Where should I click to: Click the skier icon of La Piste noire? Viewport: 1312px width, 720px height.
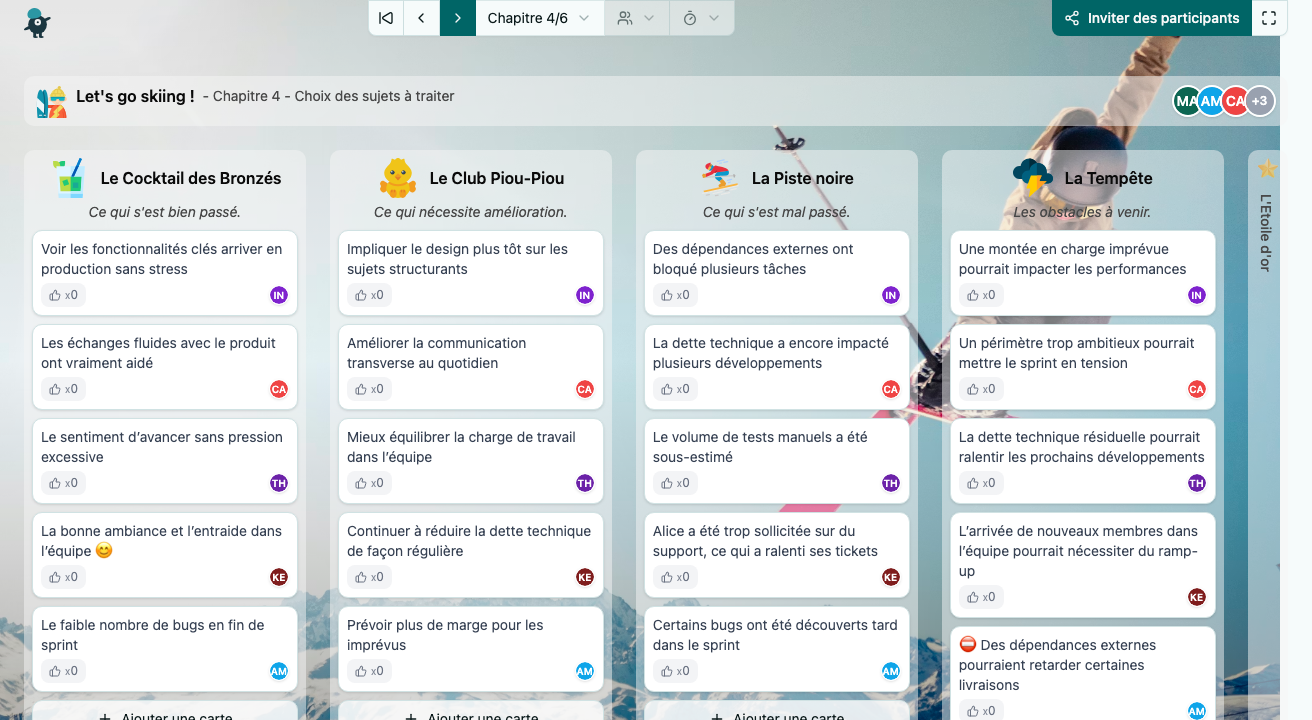[720, 178]
